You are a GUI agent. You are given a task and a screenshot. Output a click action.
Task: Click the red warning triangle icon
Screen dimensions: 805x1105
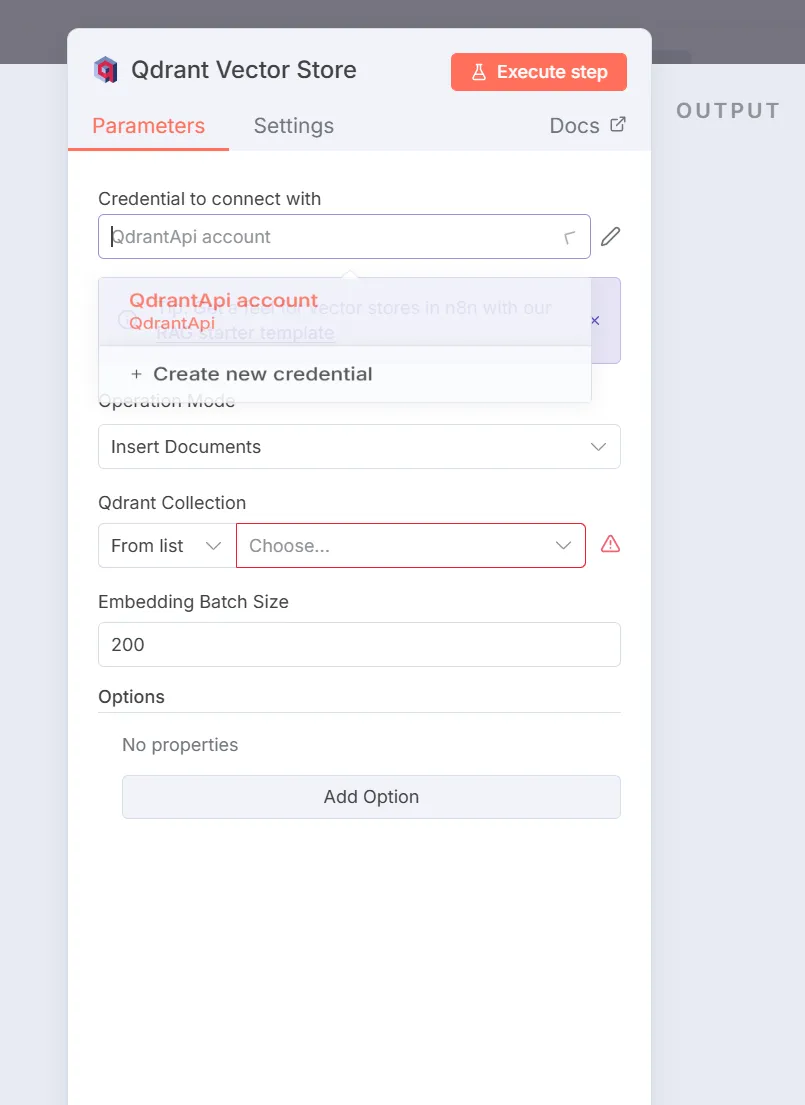point(610,544)
